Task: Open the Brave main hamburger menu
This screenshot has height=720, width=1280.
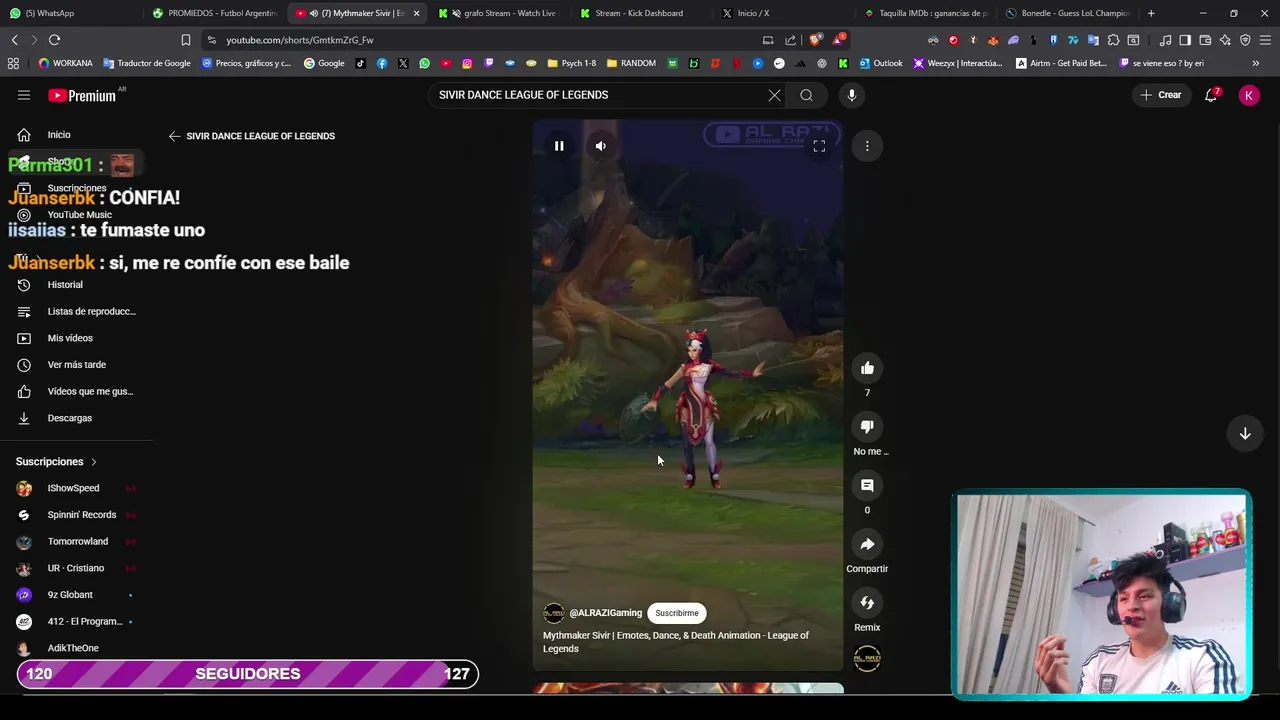Action: (x=1265, y=40)
